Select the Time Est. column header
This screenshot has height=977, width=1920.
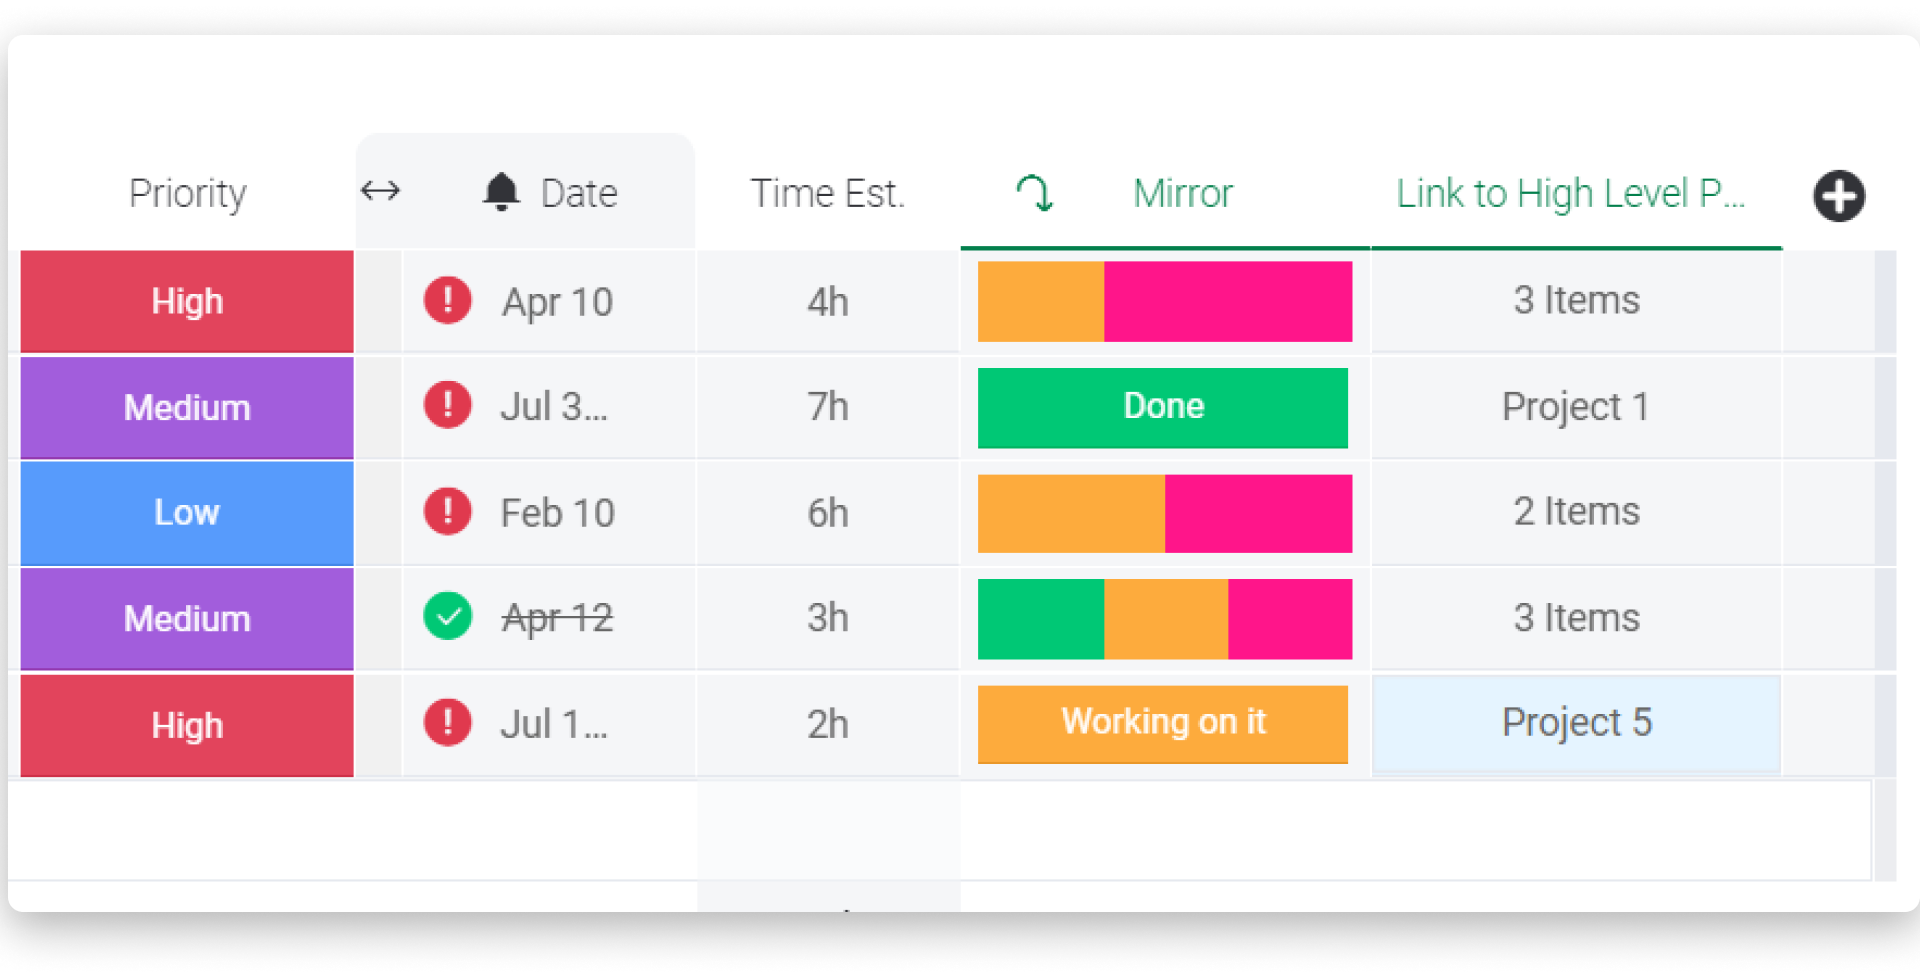[827, 193]
